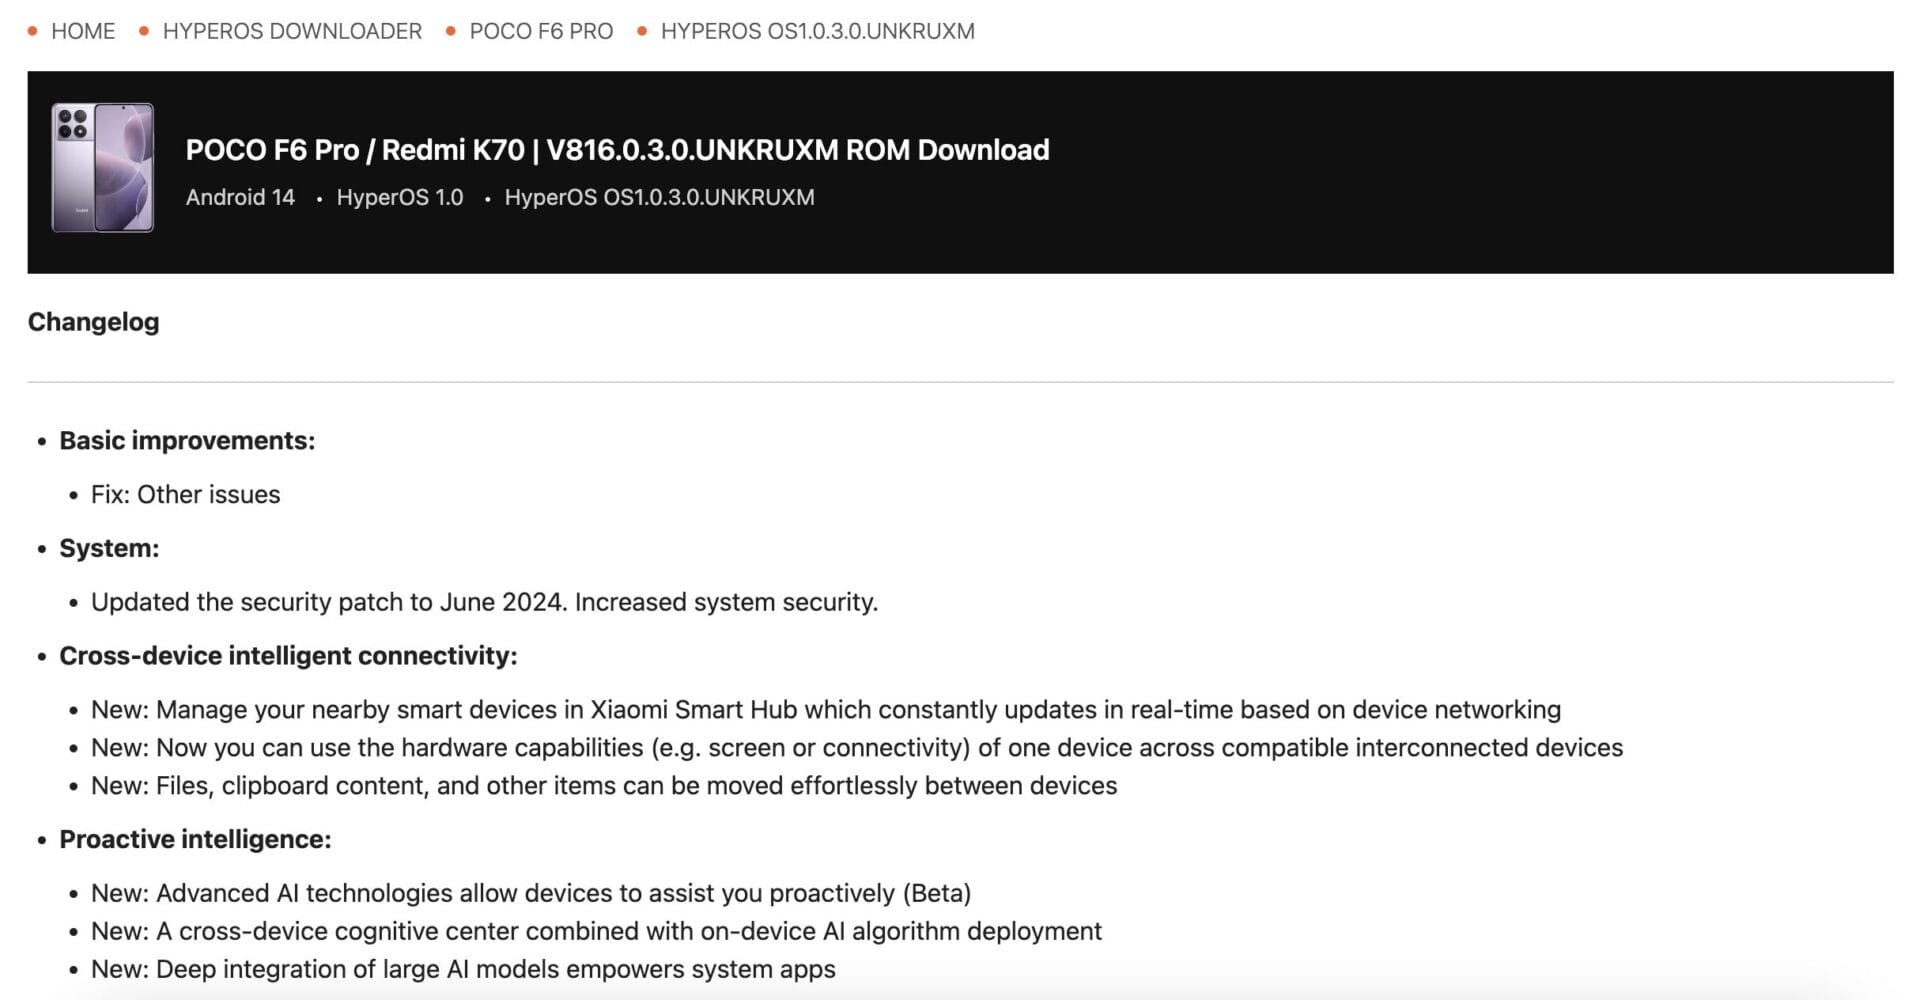Go to the HOME breadcrumb link
Viewport: 1920px width, 1000px height.
83,31
